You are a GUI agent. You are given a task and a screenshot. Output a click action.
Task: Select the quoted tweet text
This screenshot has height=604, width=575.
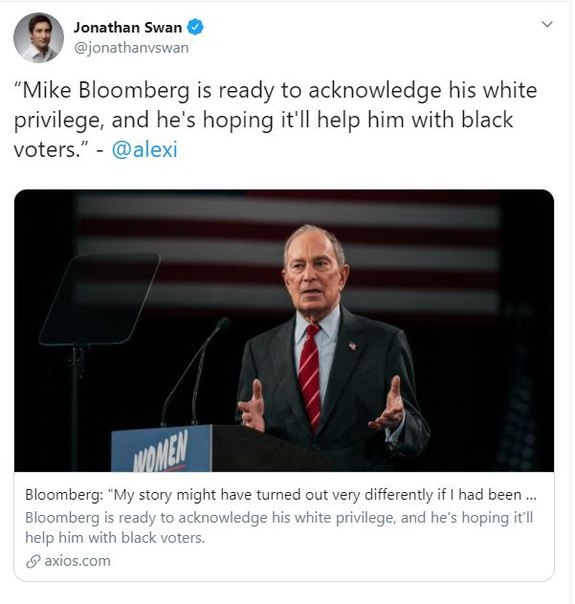275,120
